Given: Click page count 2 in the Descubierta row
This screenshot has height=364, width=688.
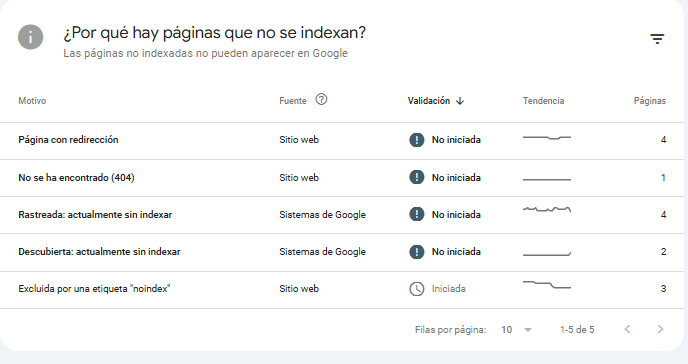Looking at the screenshot, I should tap(663, 252).
